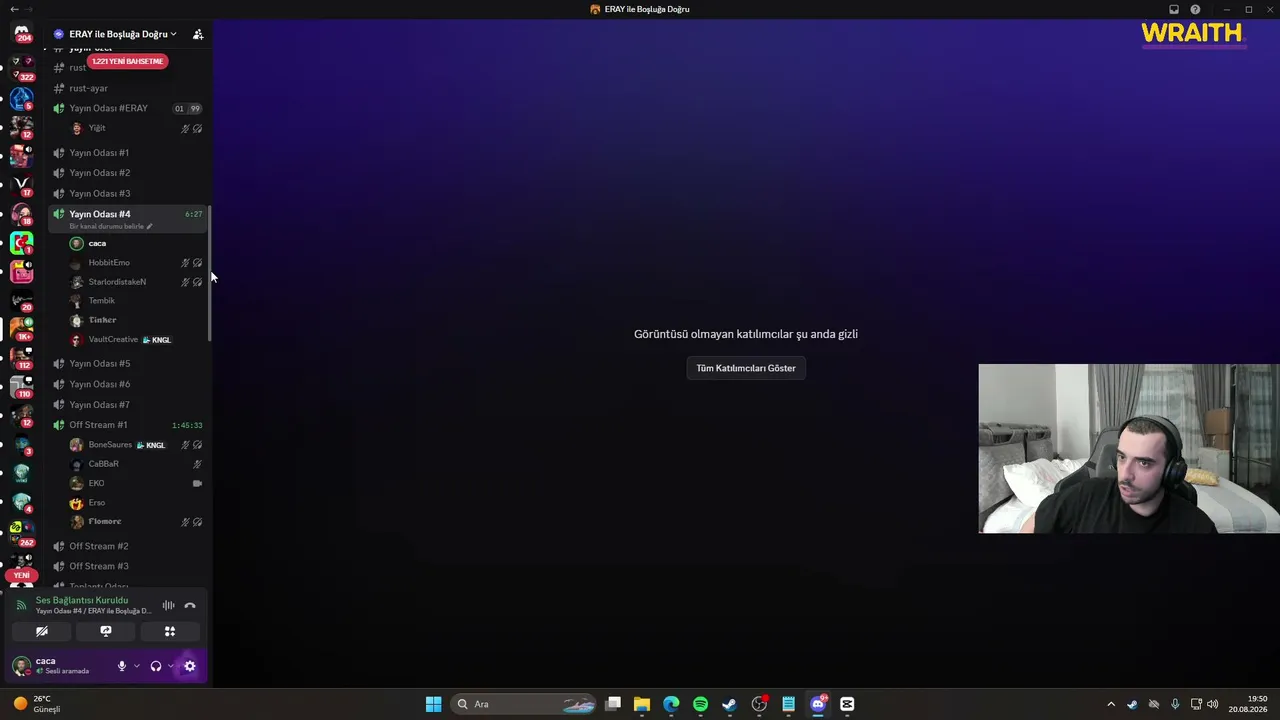This screenshot has width=1280, height=720.
Task: Open the server icon with the 110 badge
Action: [x=21, y=386]
